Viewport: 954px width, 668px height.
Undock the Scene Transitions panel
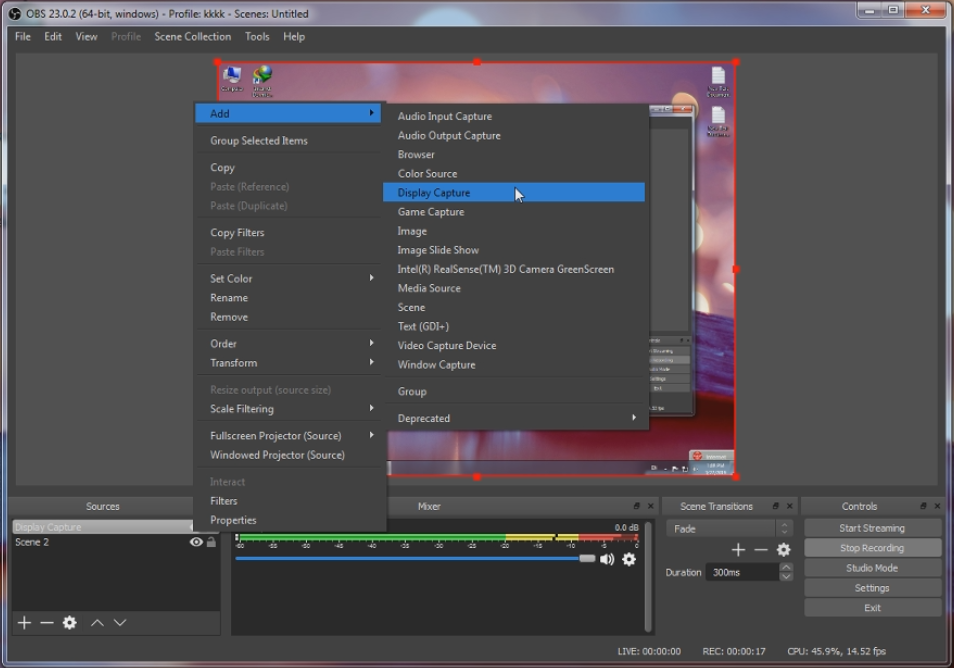[776, 506]
